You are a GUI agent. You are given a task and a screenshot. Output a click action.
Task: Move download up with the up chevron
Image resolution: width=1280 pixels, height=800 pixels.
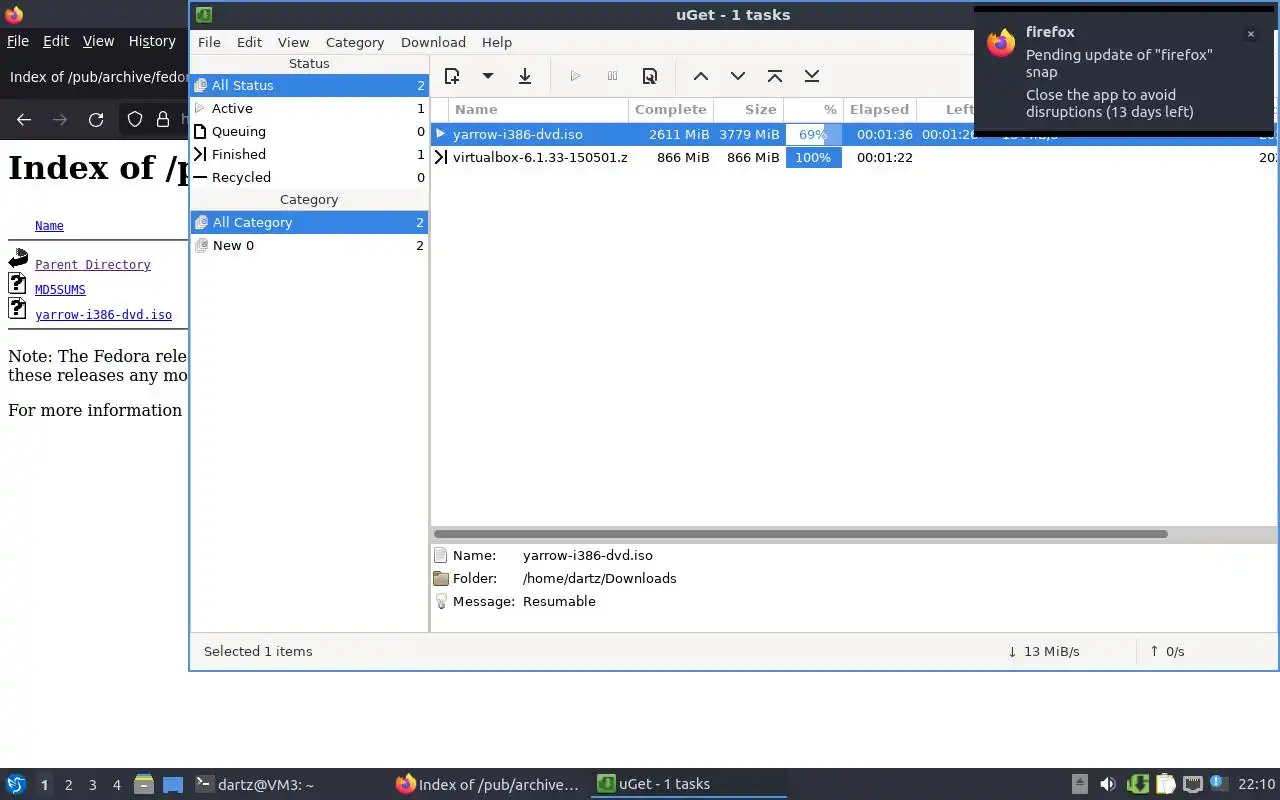click(x=701, y=76)
